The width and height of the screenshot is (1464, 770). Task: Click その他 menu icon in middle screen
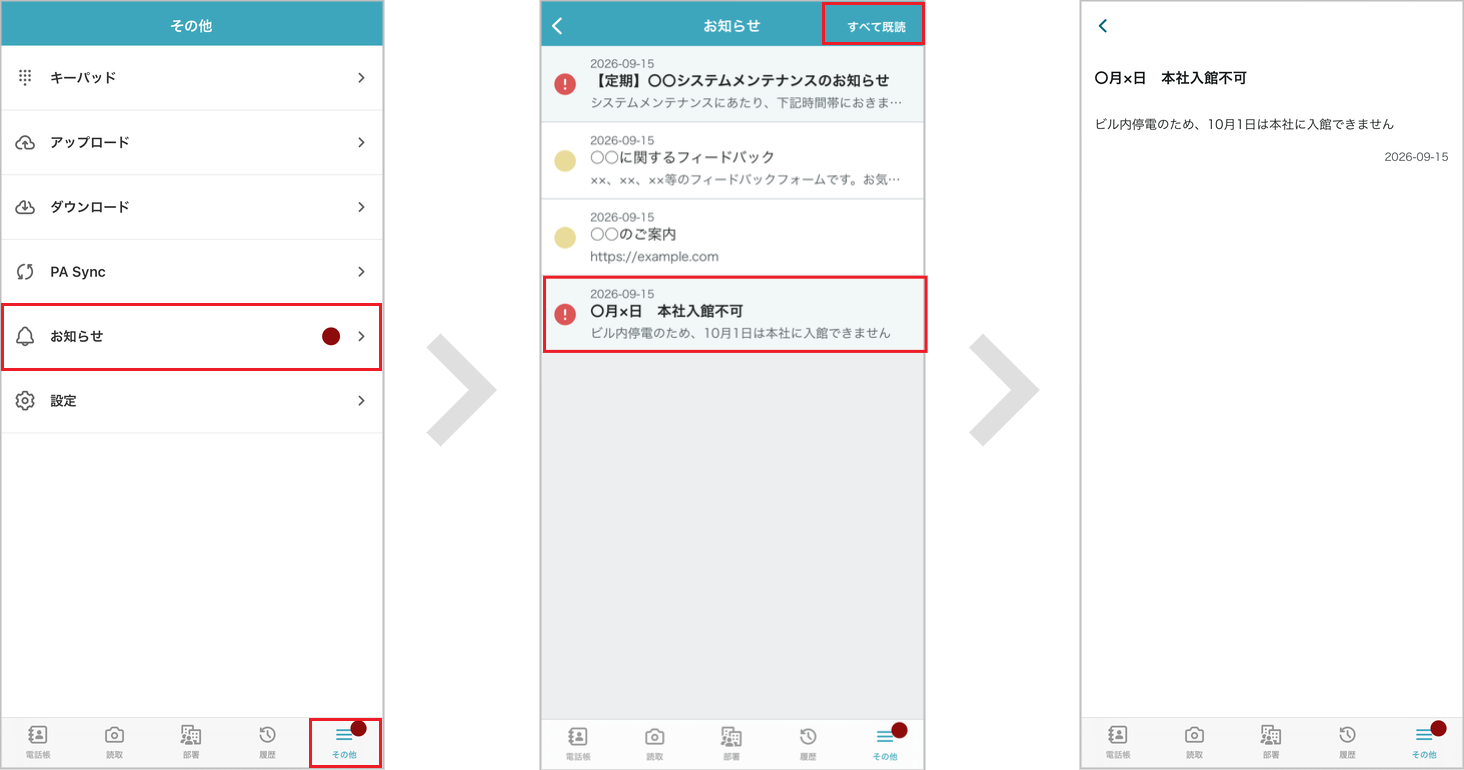(x=884, y=737)
